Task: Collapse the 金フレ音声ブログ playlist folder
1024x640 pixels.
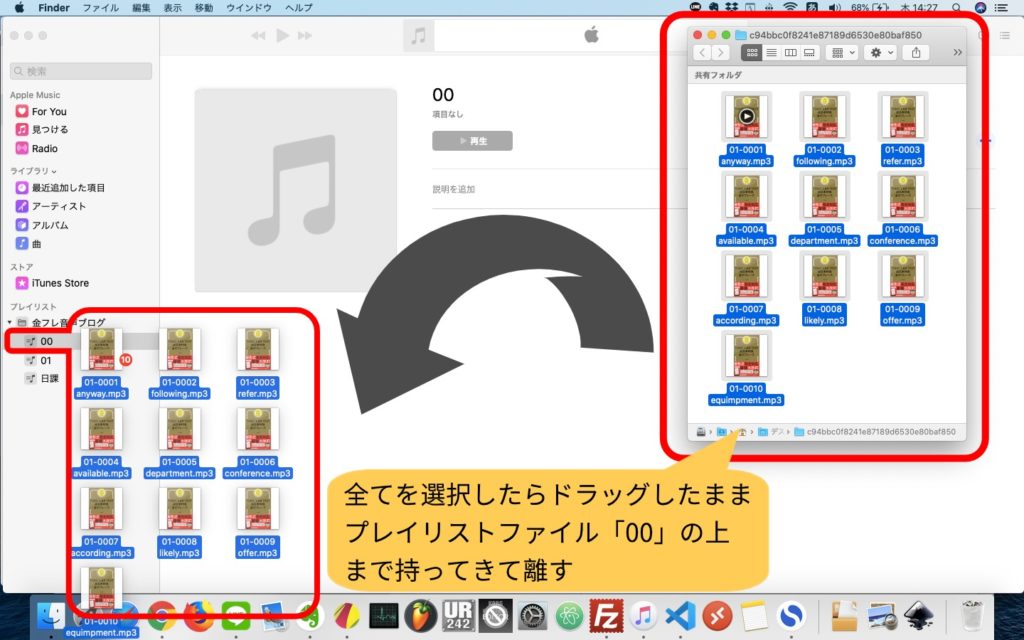Action: point(10,322)
